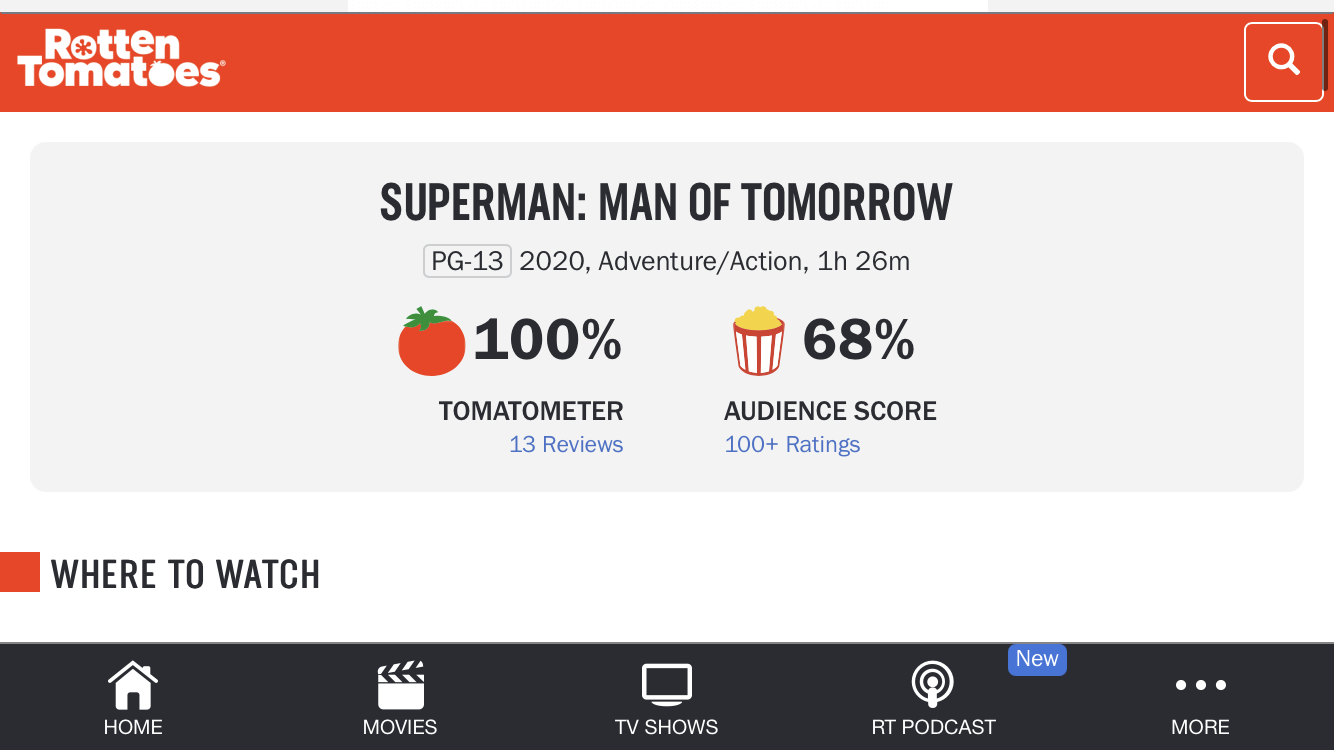Select the HOME tab label
Image resolution: width=1334 pixels, height=750 pixels.
click(x=133, y=727)
